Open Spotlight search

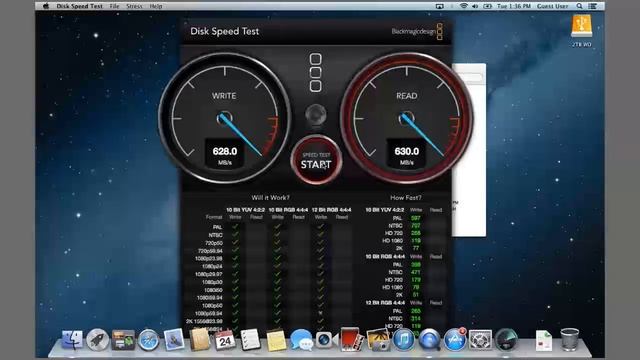(579, 6)
